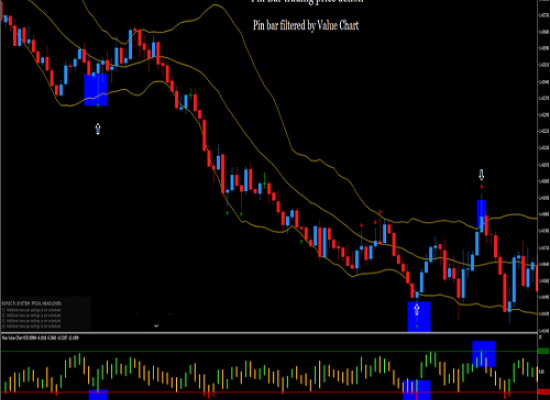Click the white up arrow below first blue box
Image resolution: width=550 pixels, height=400 pixels.
point(98,129)
